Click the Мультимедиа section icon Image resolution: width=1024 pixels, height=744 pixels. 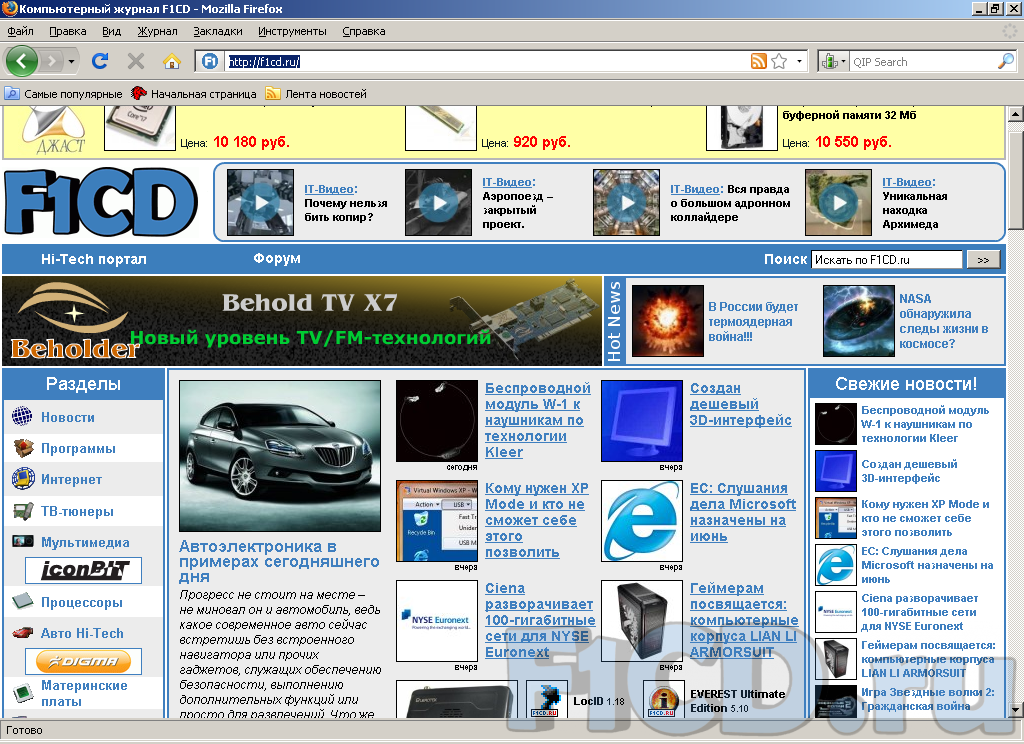tap(23, 542)
